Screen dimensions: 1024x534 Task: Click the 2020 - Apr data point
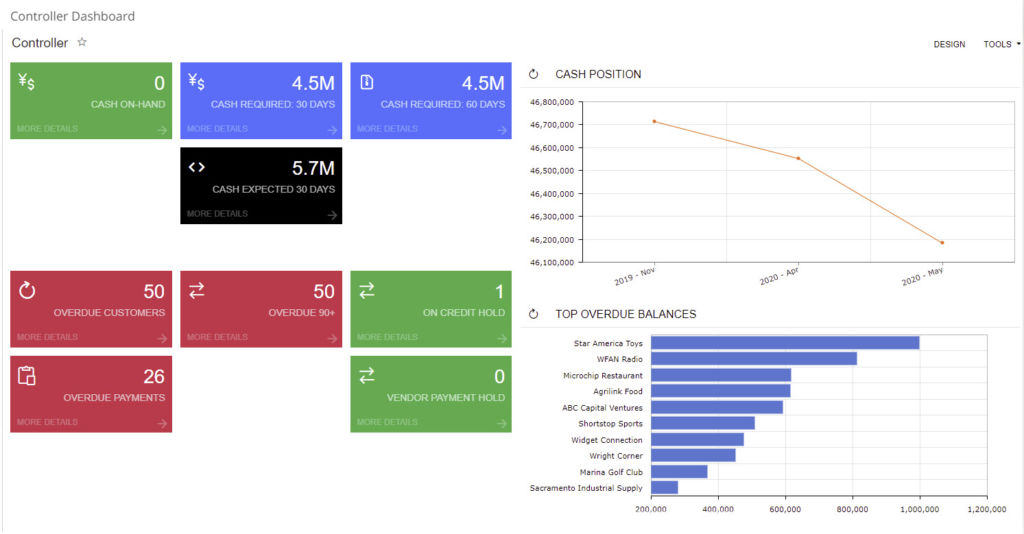coord(798,158)
